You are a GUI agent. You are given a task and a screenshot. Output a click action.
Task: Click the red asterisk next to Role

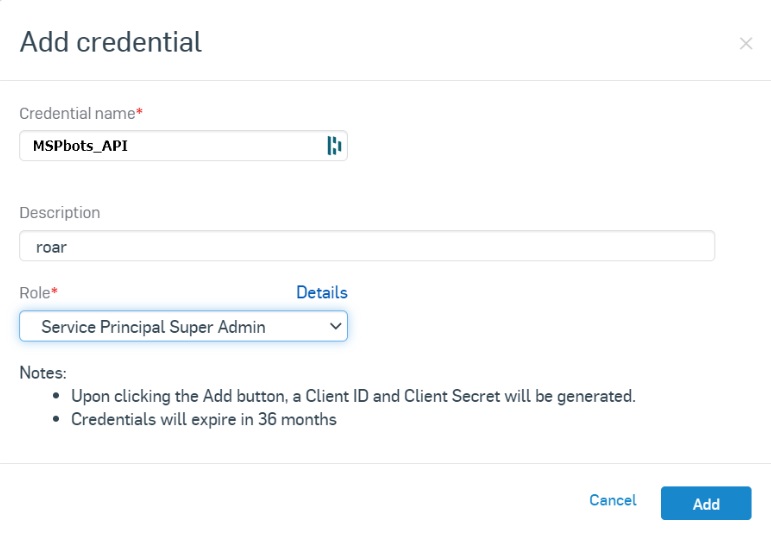tap(55, 292)
